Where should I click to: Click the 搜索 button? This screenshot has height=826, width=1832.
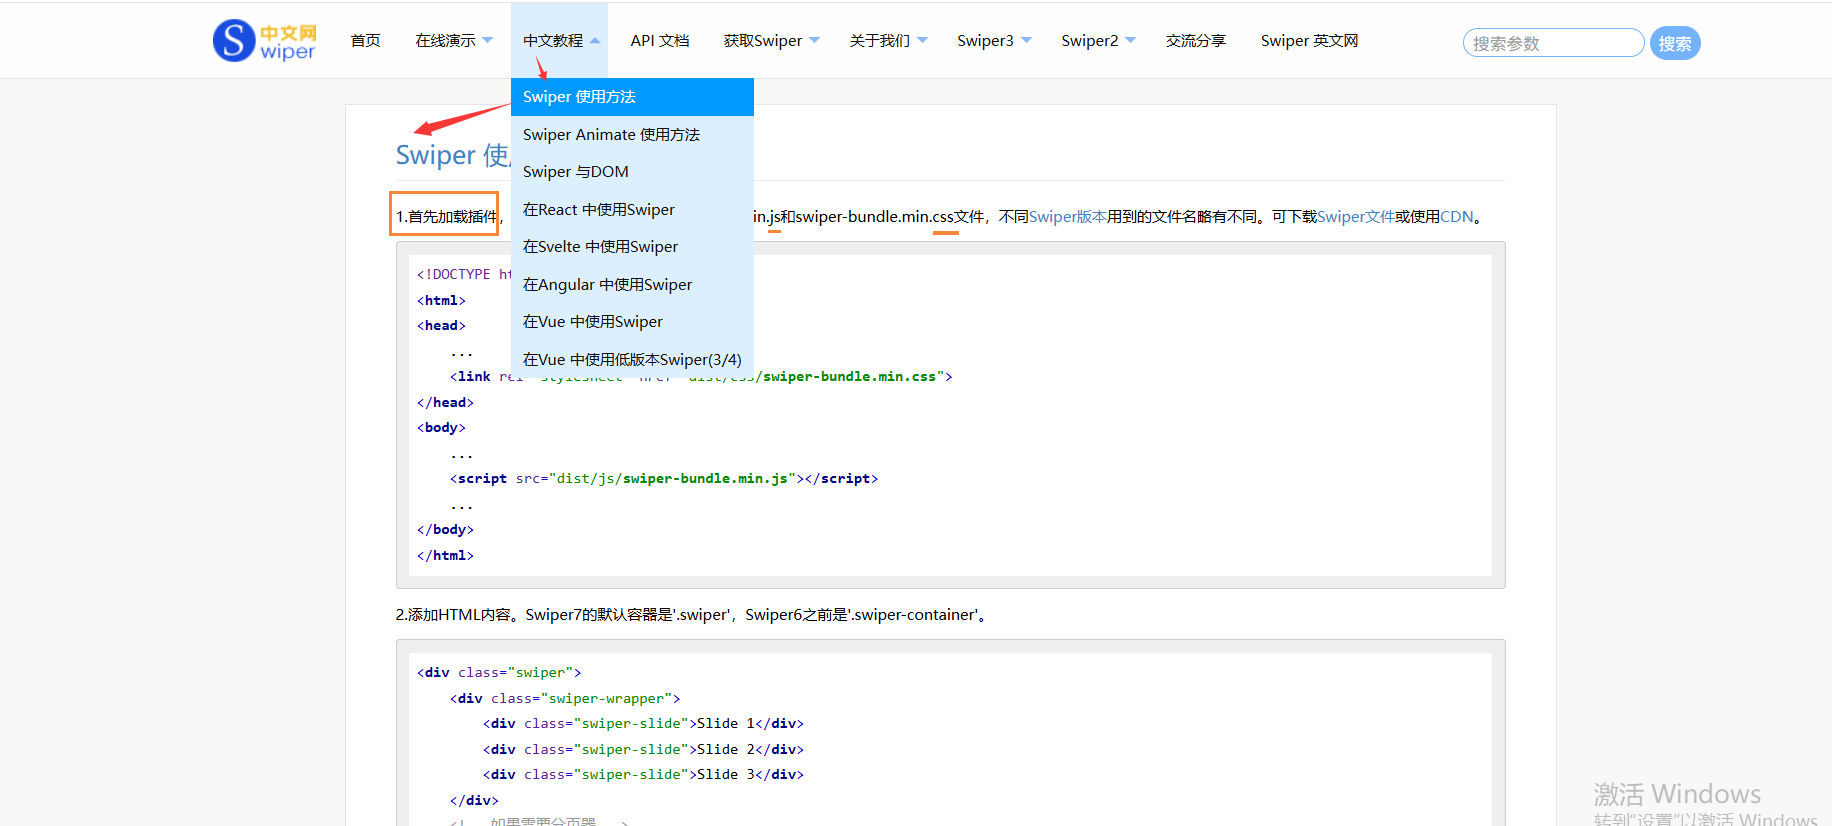1675,43
